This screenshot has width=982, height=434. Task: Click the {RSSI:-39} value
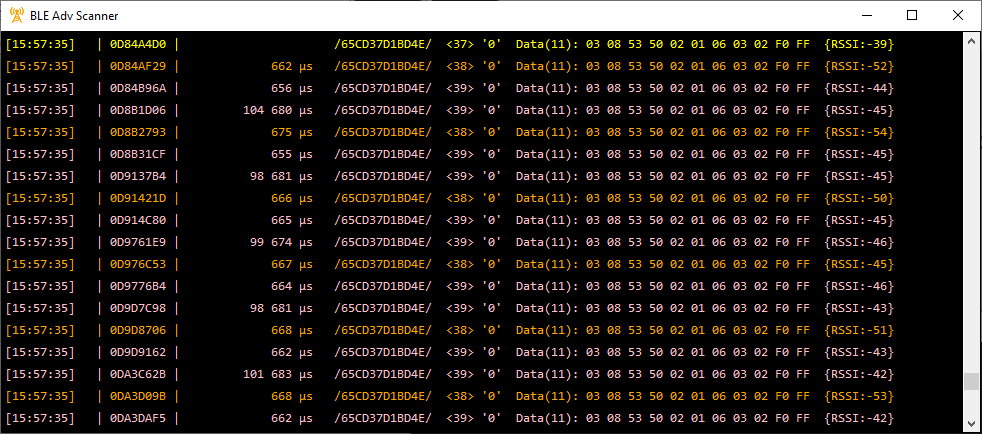pos(859,44)
